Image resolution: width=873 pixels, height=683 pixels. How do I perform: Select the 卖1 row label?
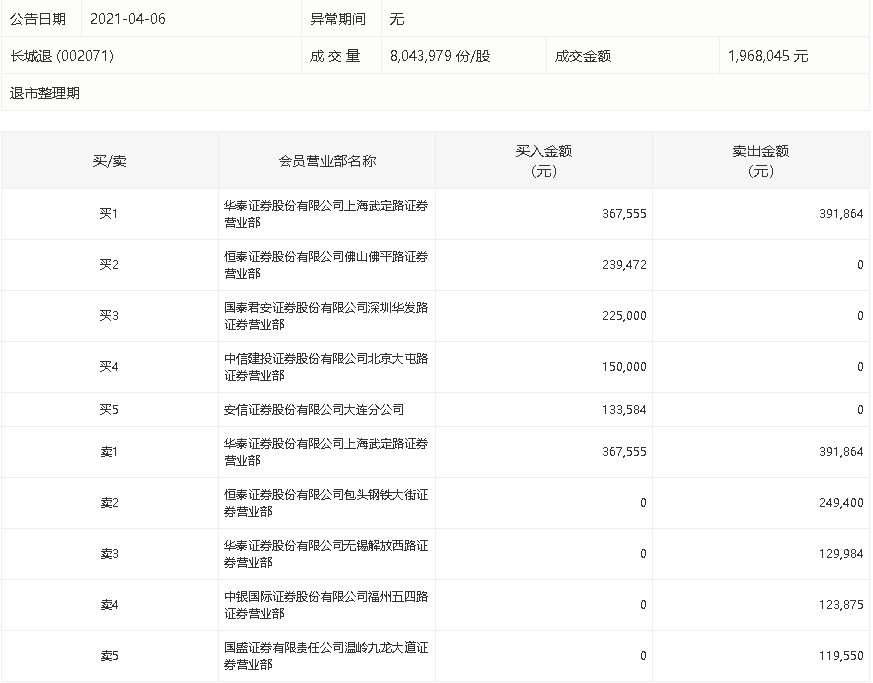[109, 452]
